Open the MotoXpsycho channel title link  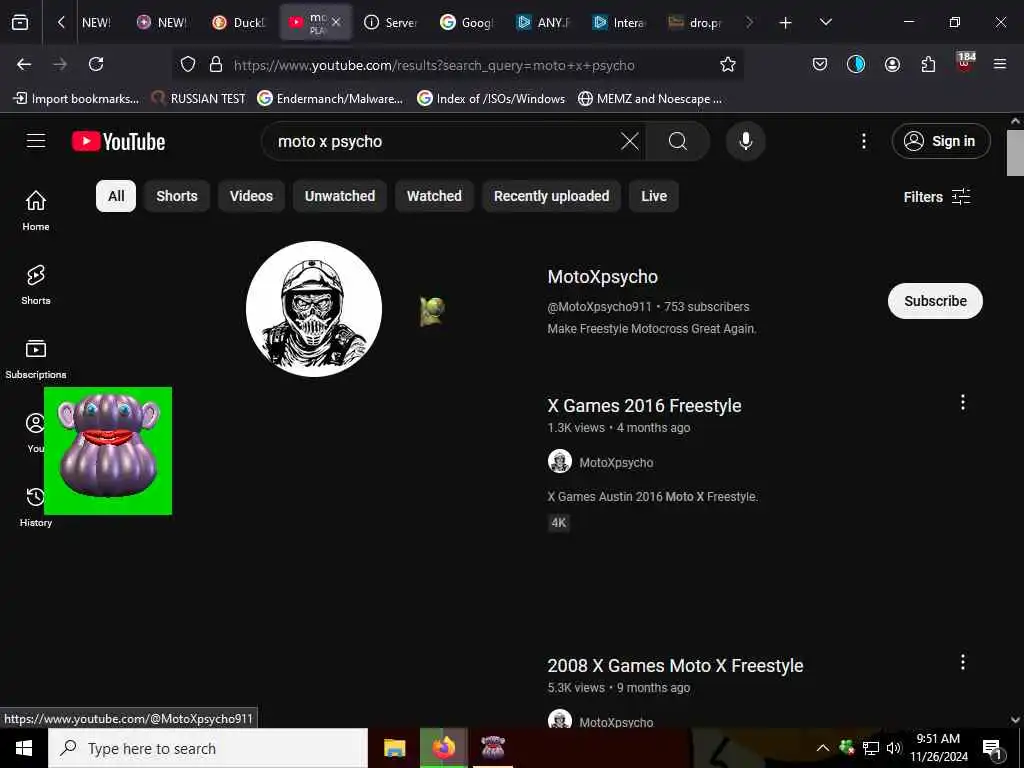(x=603, y=277)
